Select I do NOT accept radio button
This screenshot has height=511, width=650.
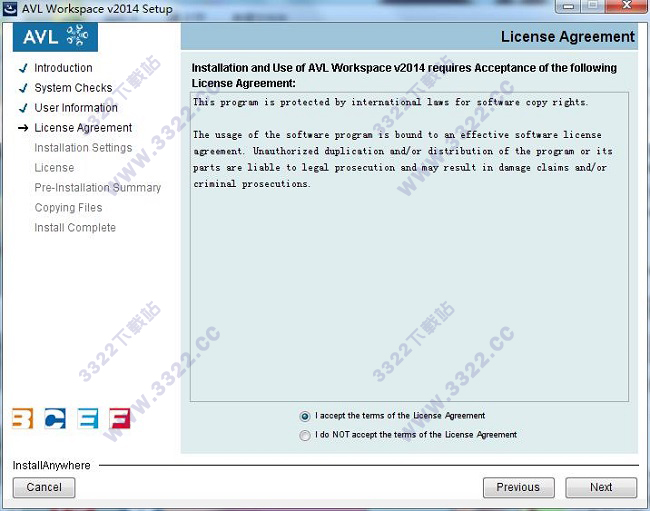pyautogui.click(x=305, y=436)
